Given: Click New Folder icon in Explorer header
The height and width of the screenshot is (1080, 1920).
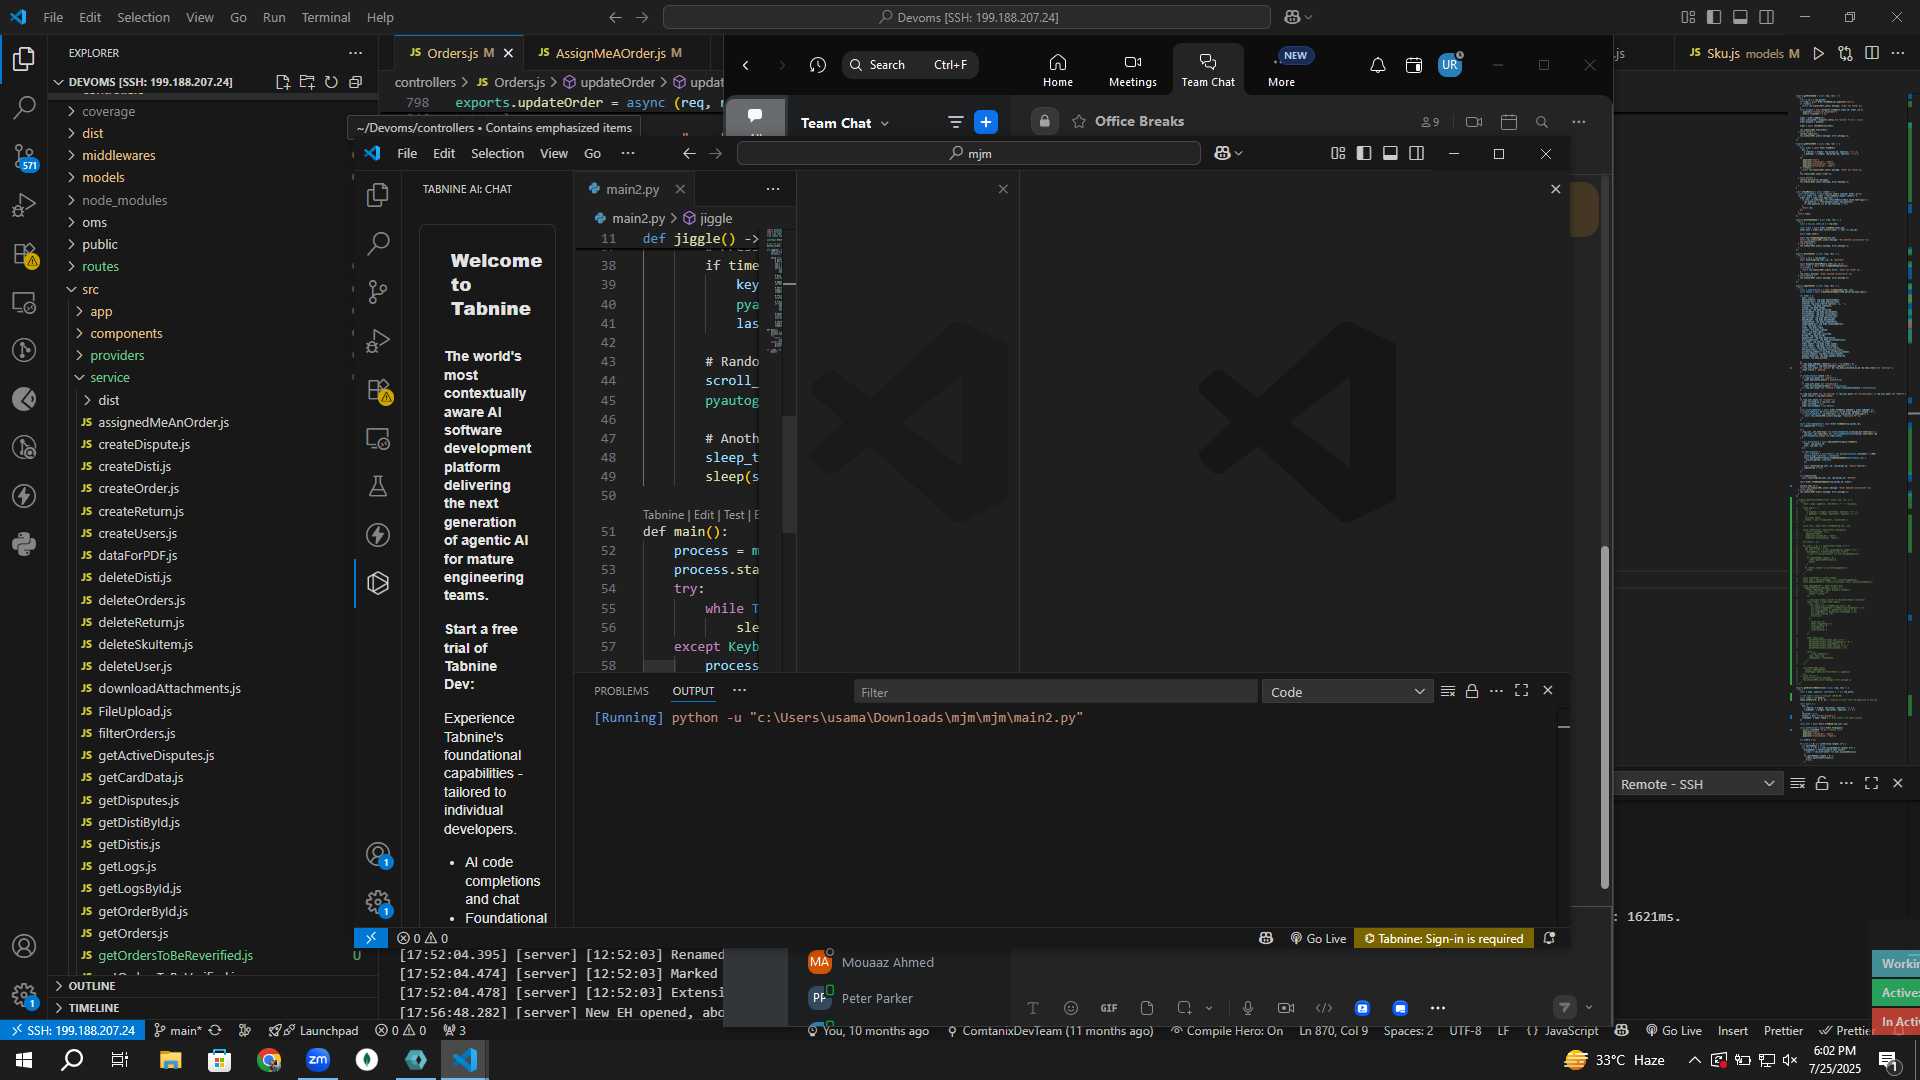Looking at the screenshot, I should click(x=307, y=82).
